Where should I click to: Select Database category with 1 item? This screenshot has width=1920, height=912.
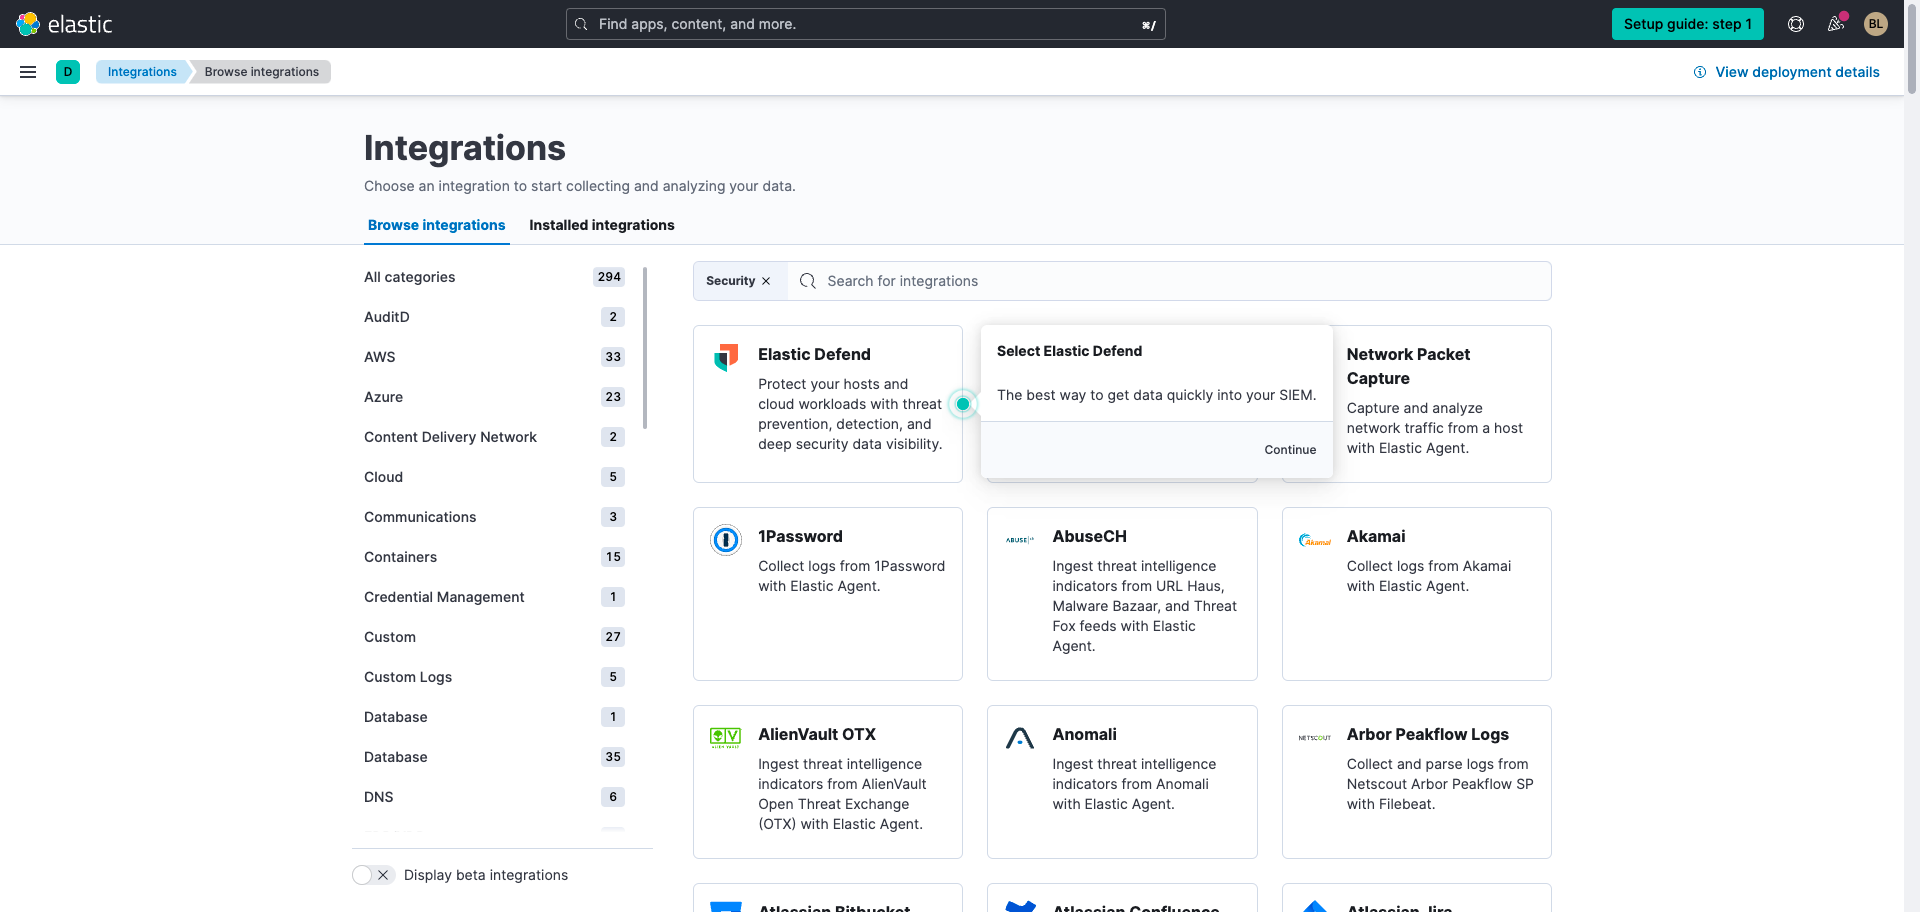[494, 717]
